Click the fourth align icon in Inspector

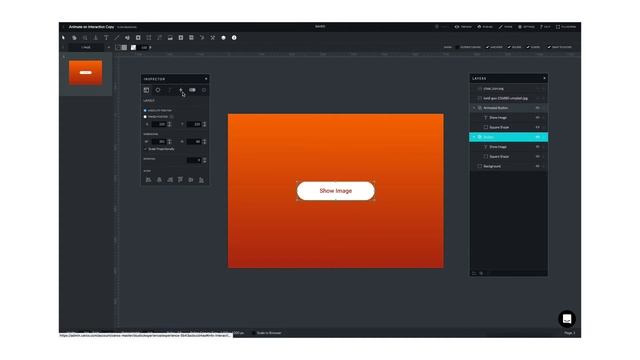[x=180, y=180]
